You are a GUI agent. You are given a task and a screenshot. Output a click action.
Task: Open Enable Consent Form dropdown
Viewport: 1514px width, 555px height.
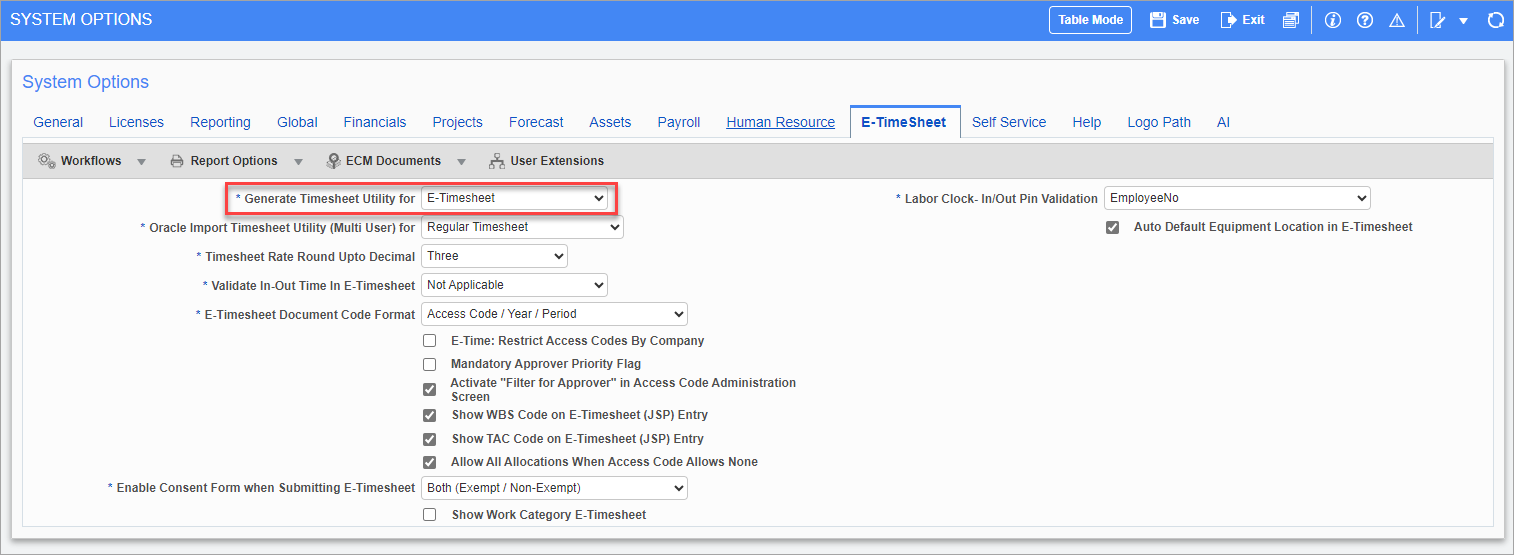pyautogui.click(x=554, y=488)
